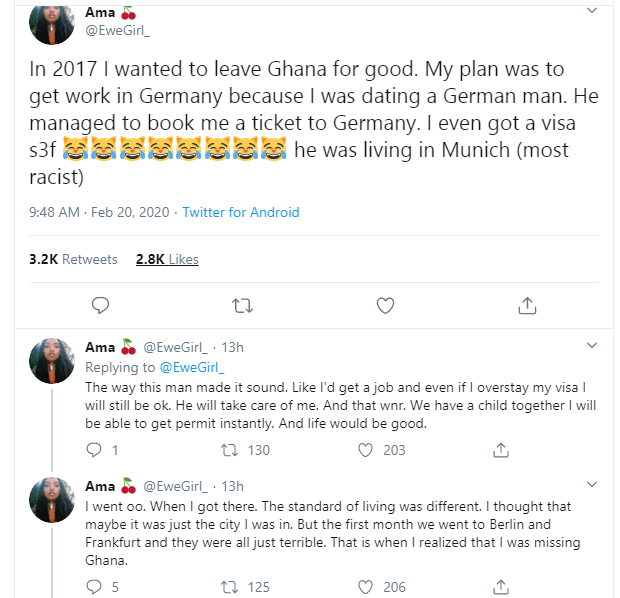Expand options for the first 13h reply
The height and width of the screenshot is (598, 620).
click(592, 345)
